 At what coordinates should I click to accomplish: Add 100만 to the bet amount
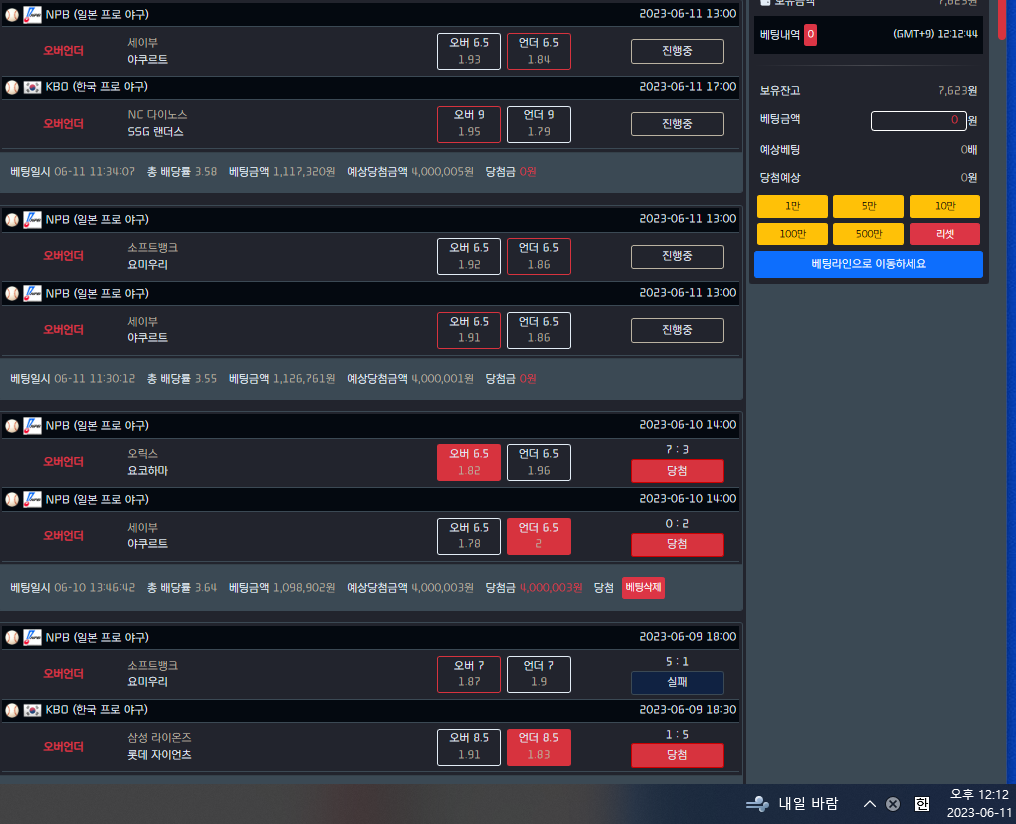click(792, 234)
